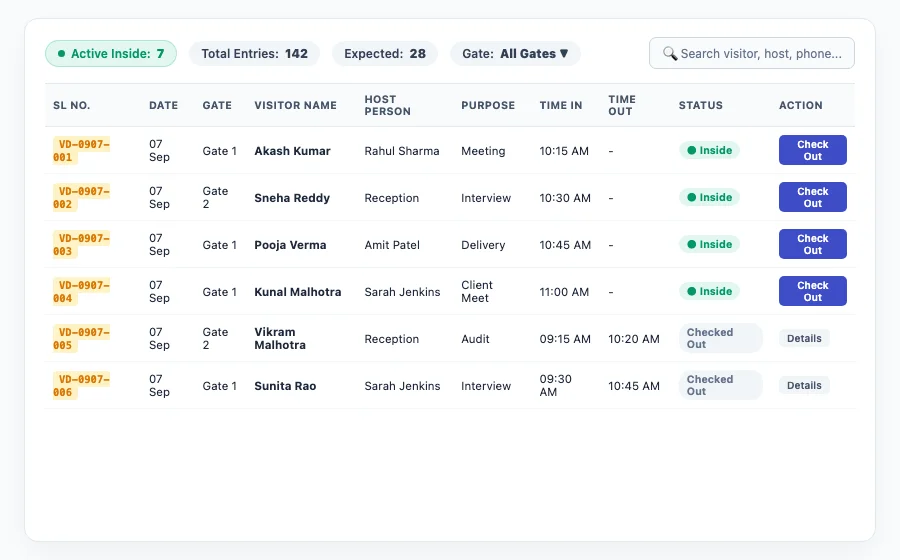The image size is (900, 560).
Task: Check out Pooja Verma
Action: pyautogui.click(x=812, y=244)
